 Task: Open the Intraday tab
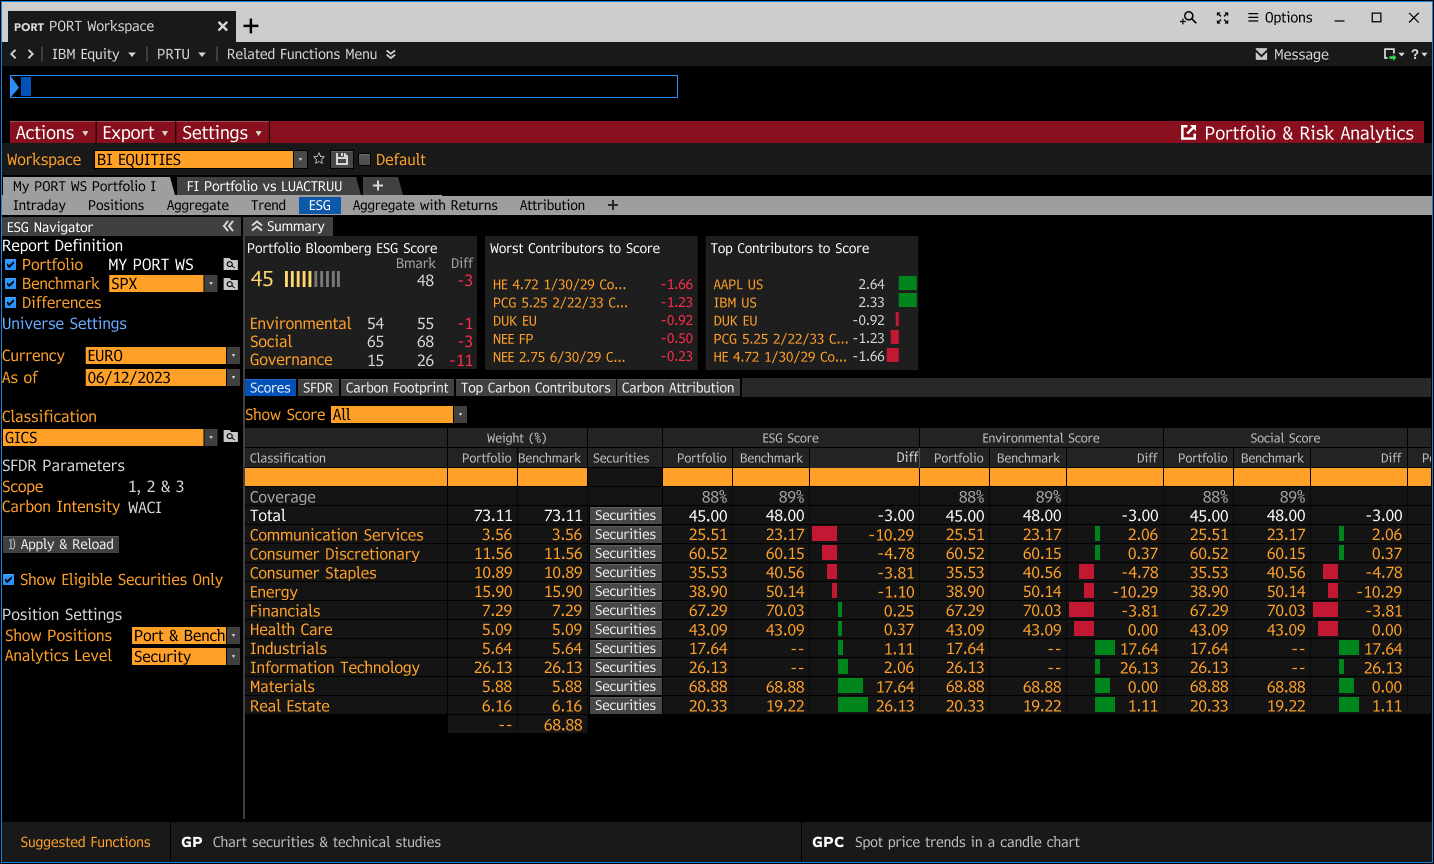(x=39, y=205)
